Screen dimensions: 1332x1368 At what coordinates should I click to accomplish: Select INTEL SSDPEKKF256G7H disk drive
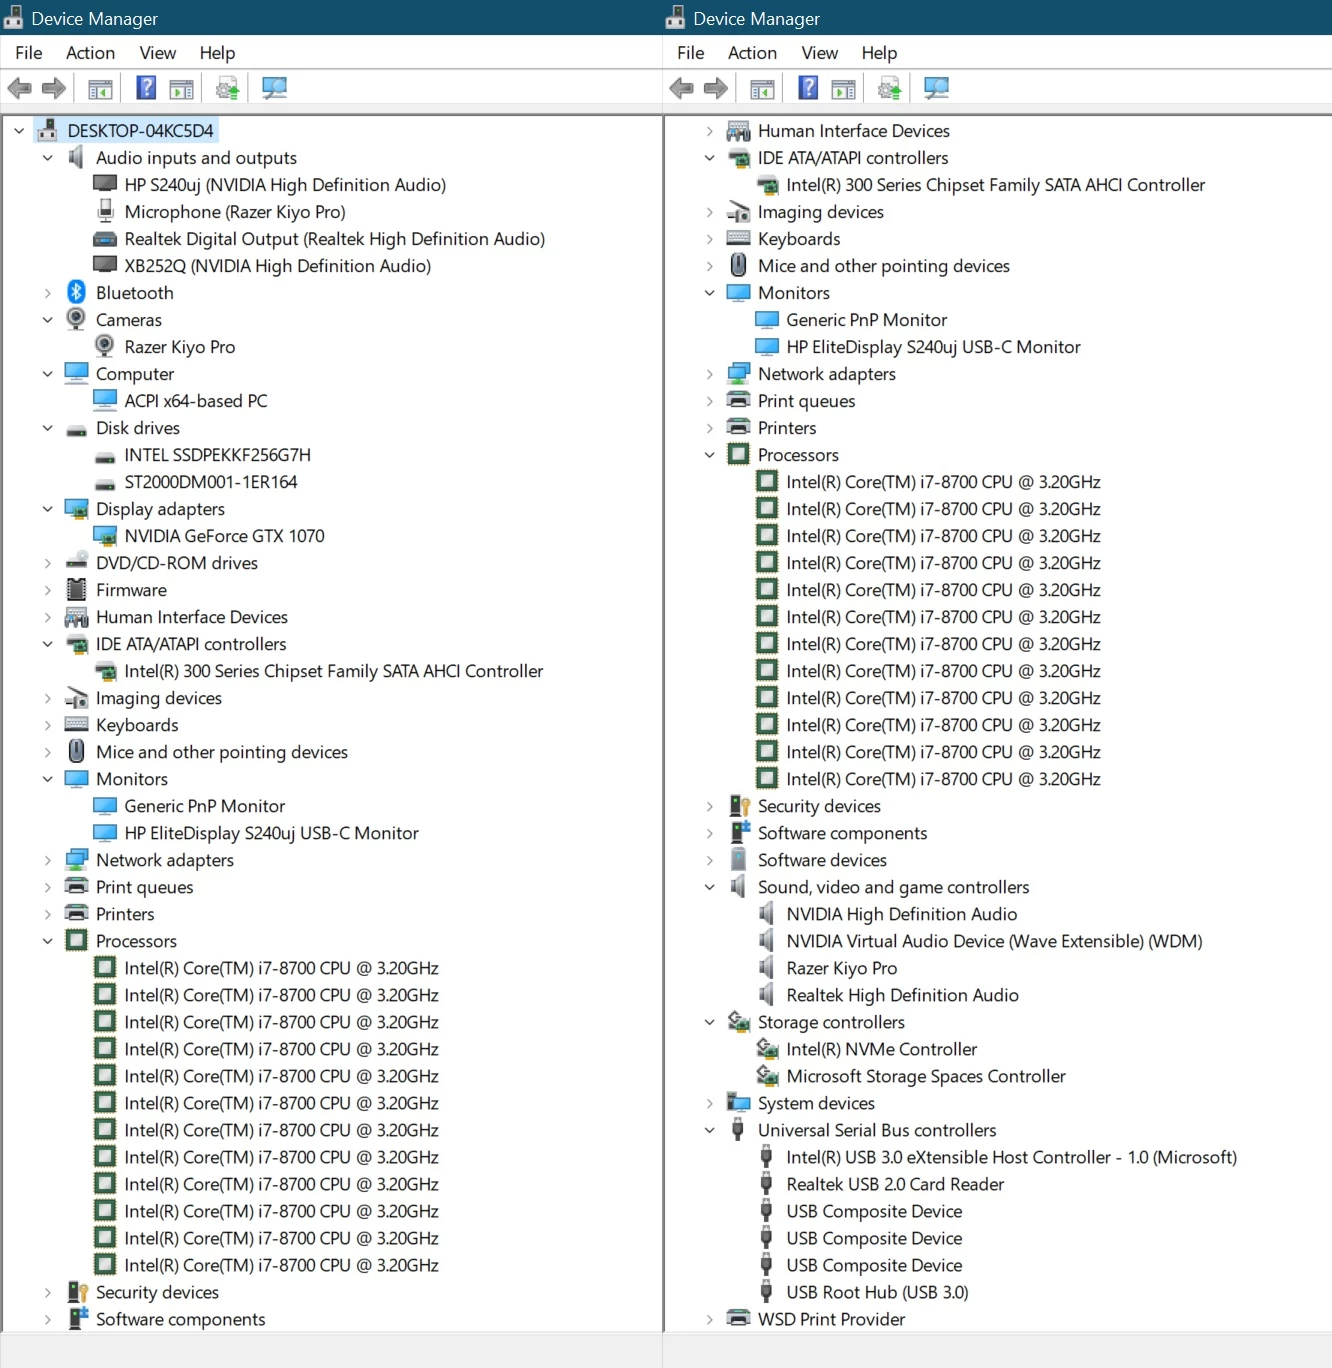point(217,454)
